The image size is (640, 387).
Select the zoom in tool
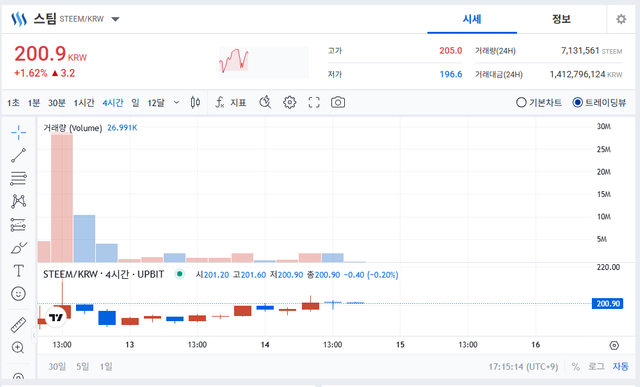tap(18, 347)
